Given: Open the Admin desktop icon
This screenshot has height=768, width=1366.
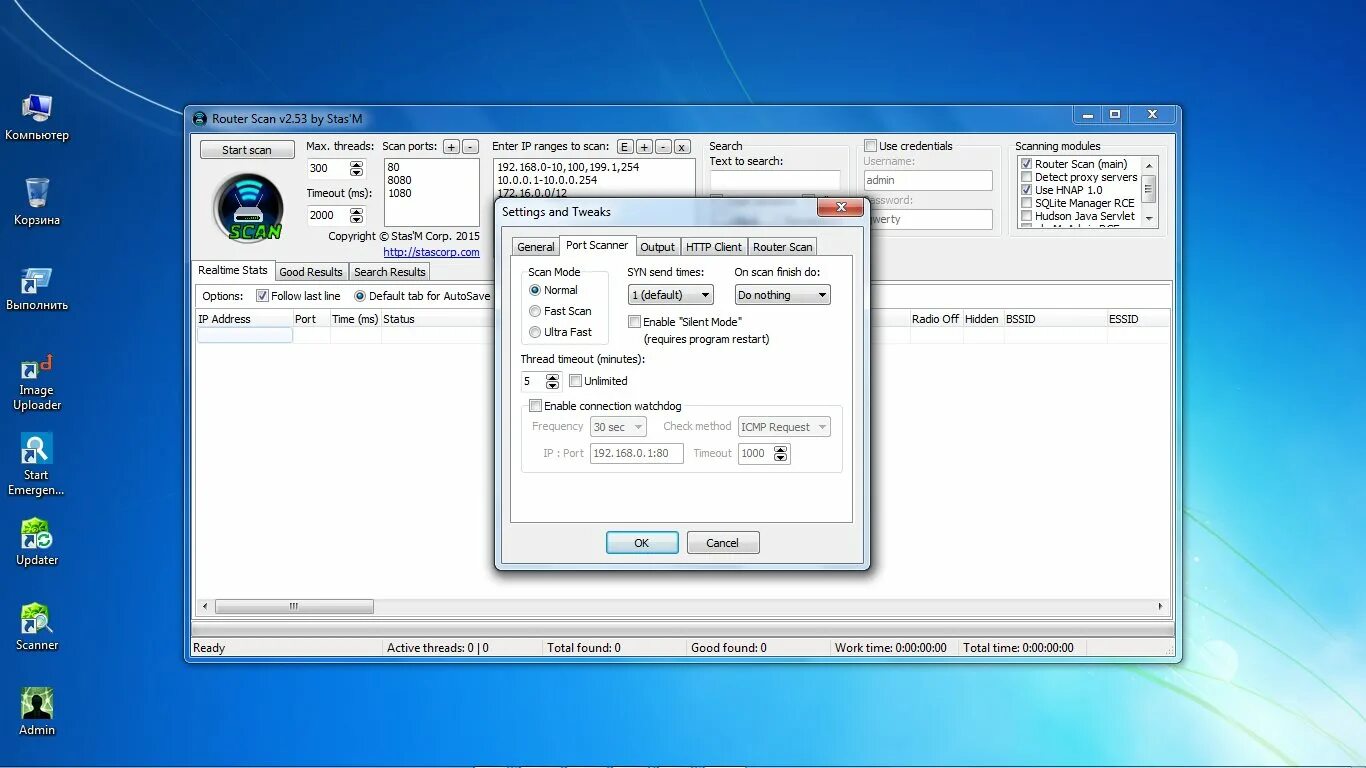Looking at the screenshot, I should point(37,712).
